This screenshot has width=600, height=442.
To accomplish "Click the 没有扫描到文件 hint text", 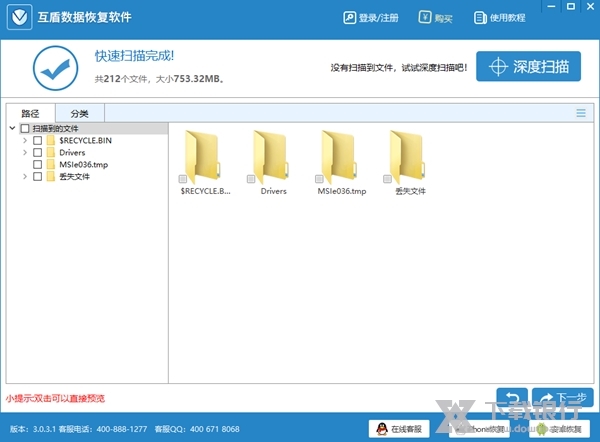I will tap(399, 68).
